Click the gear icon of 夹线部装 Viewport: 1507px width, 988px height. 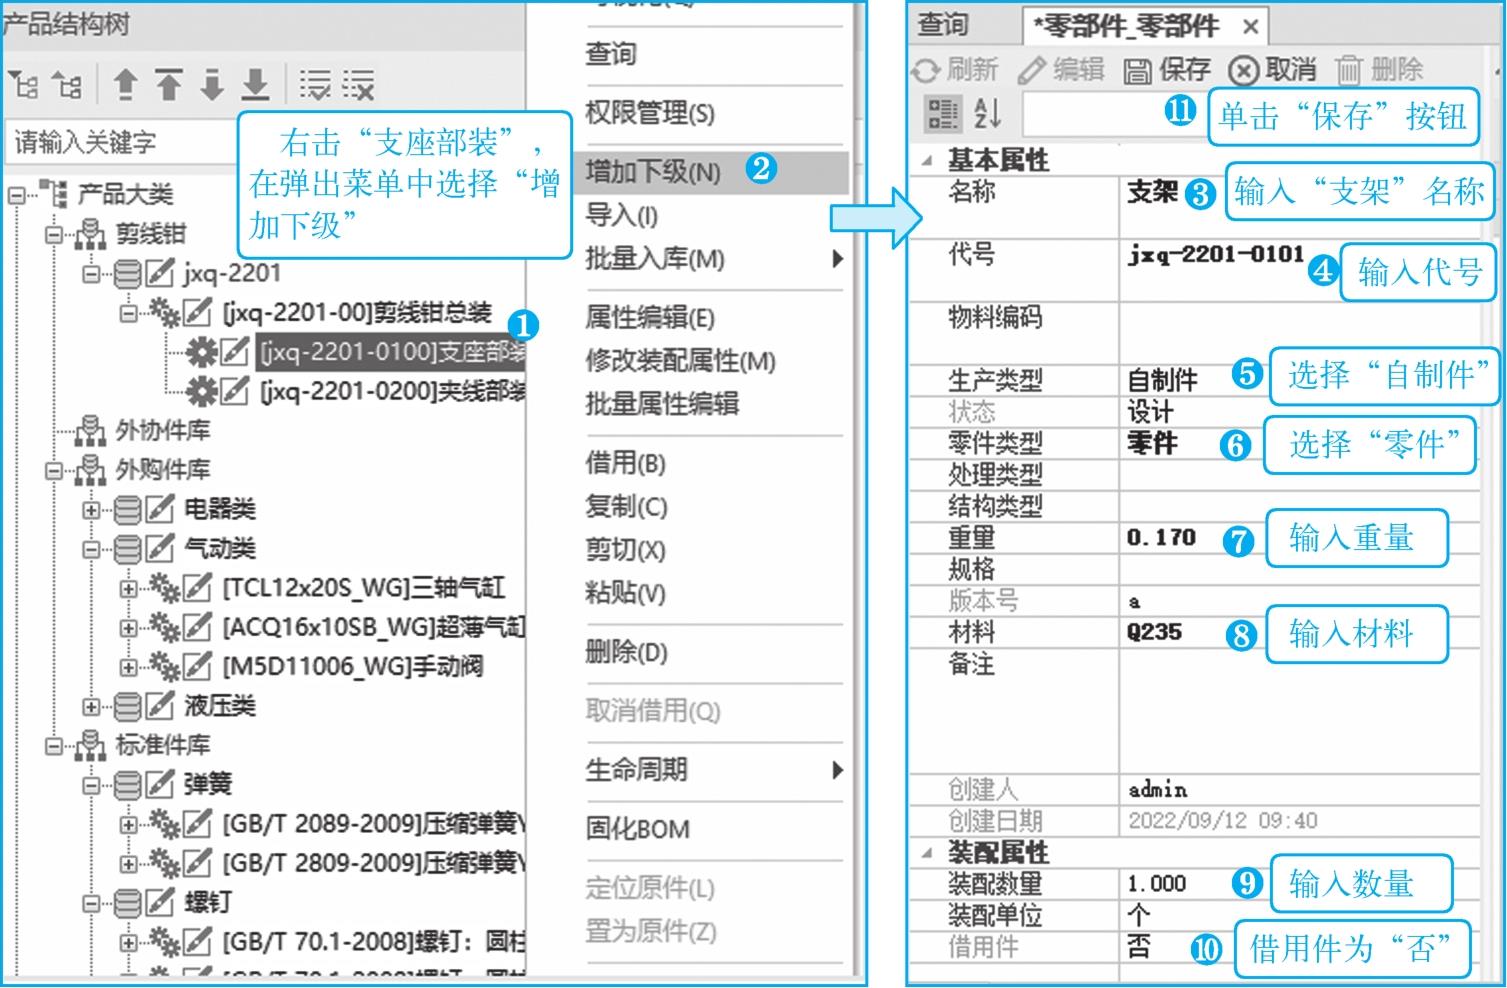coord(202,391)
